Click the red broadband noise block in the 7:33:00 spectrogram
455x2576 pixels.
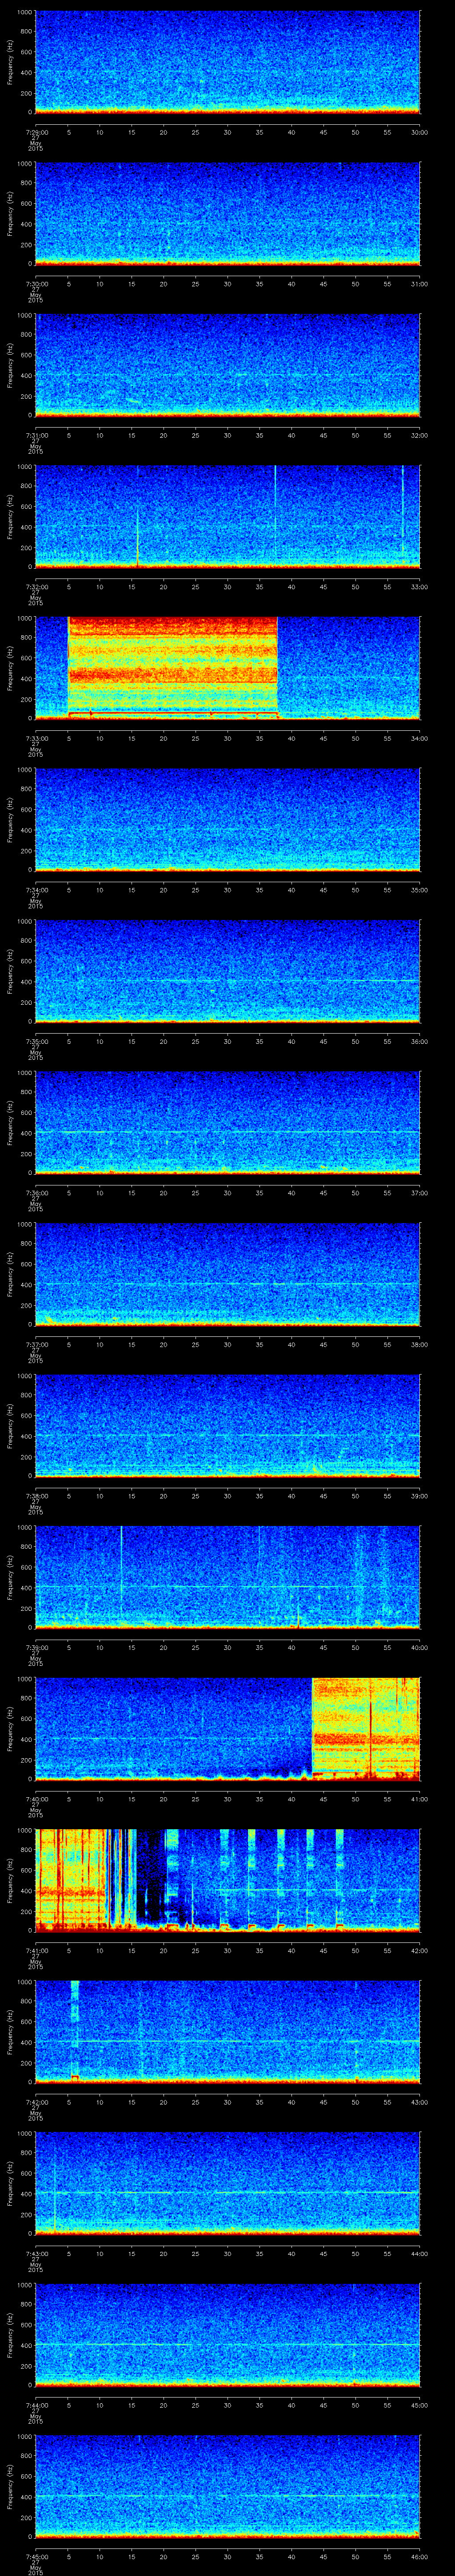pos(172,668)
